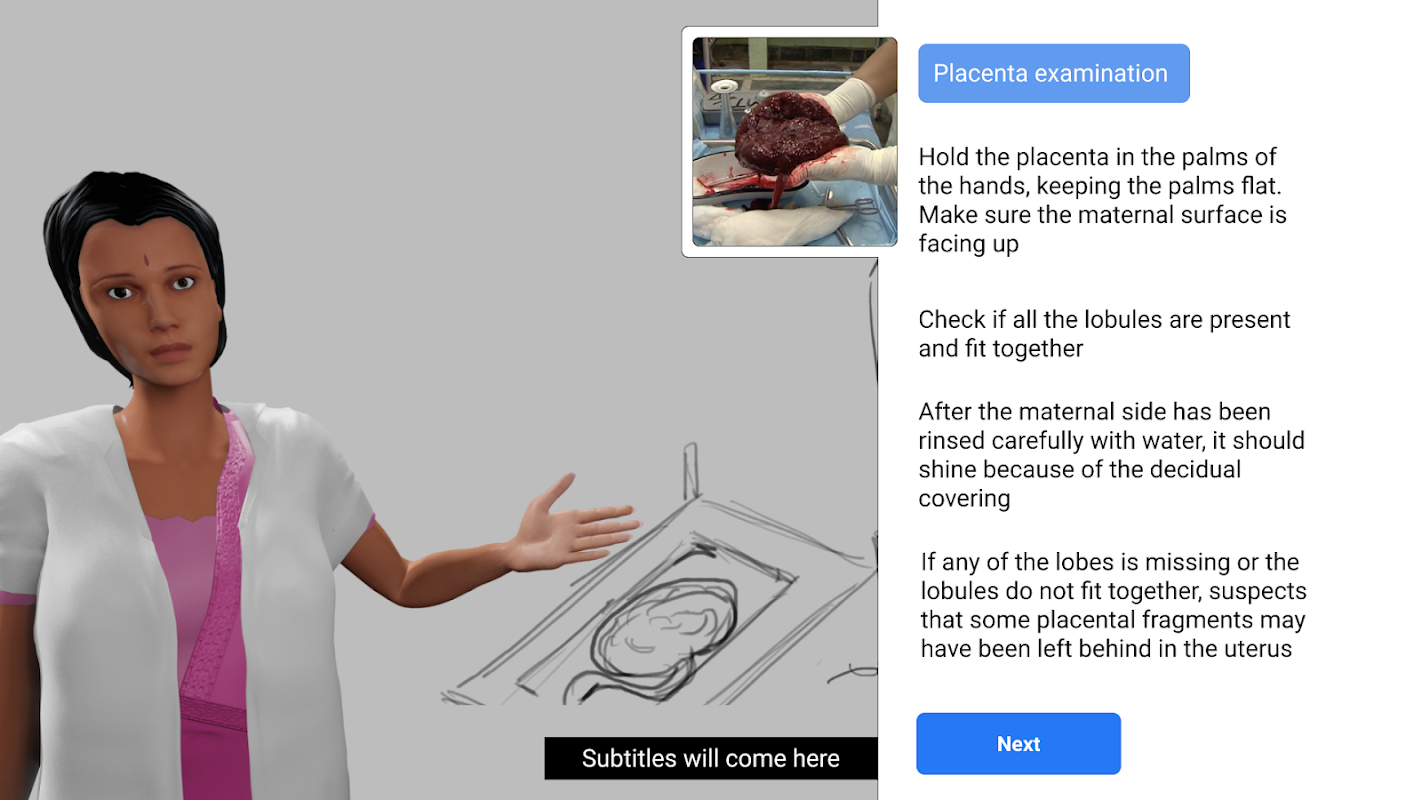Click the sketched tray's upright post
The image size is (1422, 800).
(690, 472)
